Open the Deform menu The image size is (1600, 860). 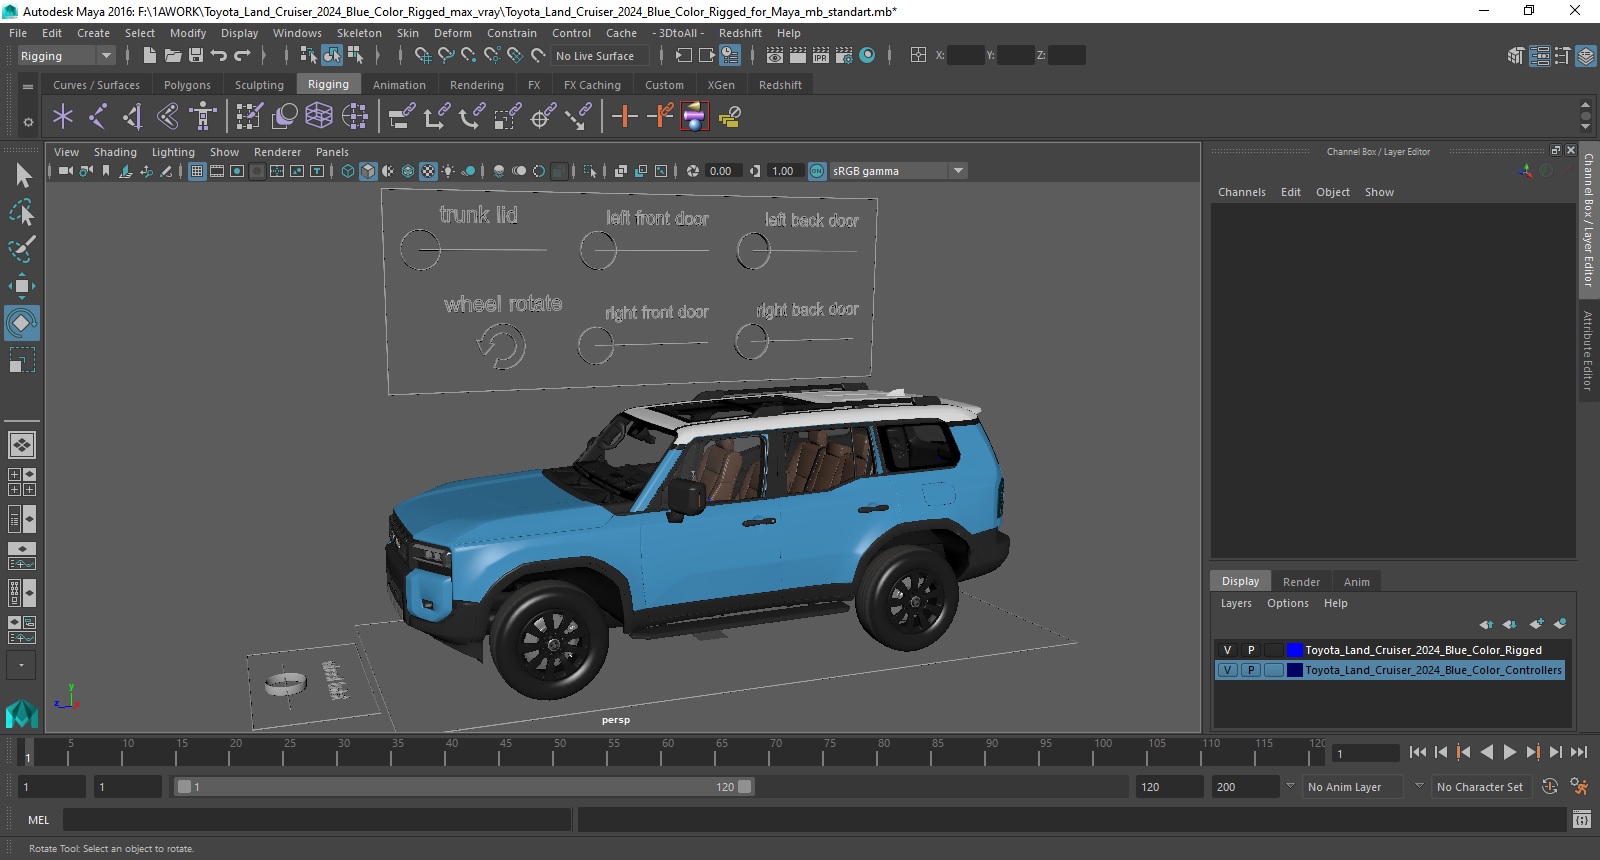coord(452,33)
